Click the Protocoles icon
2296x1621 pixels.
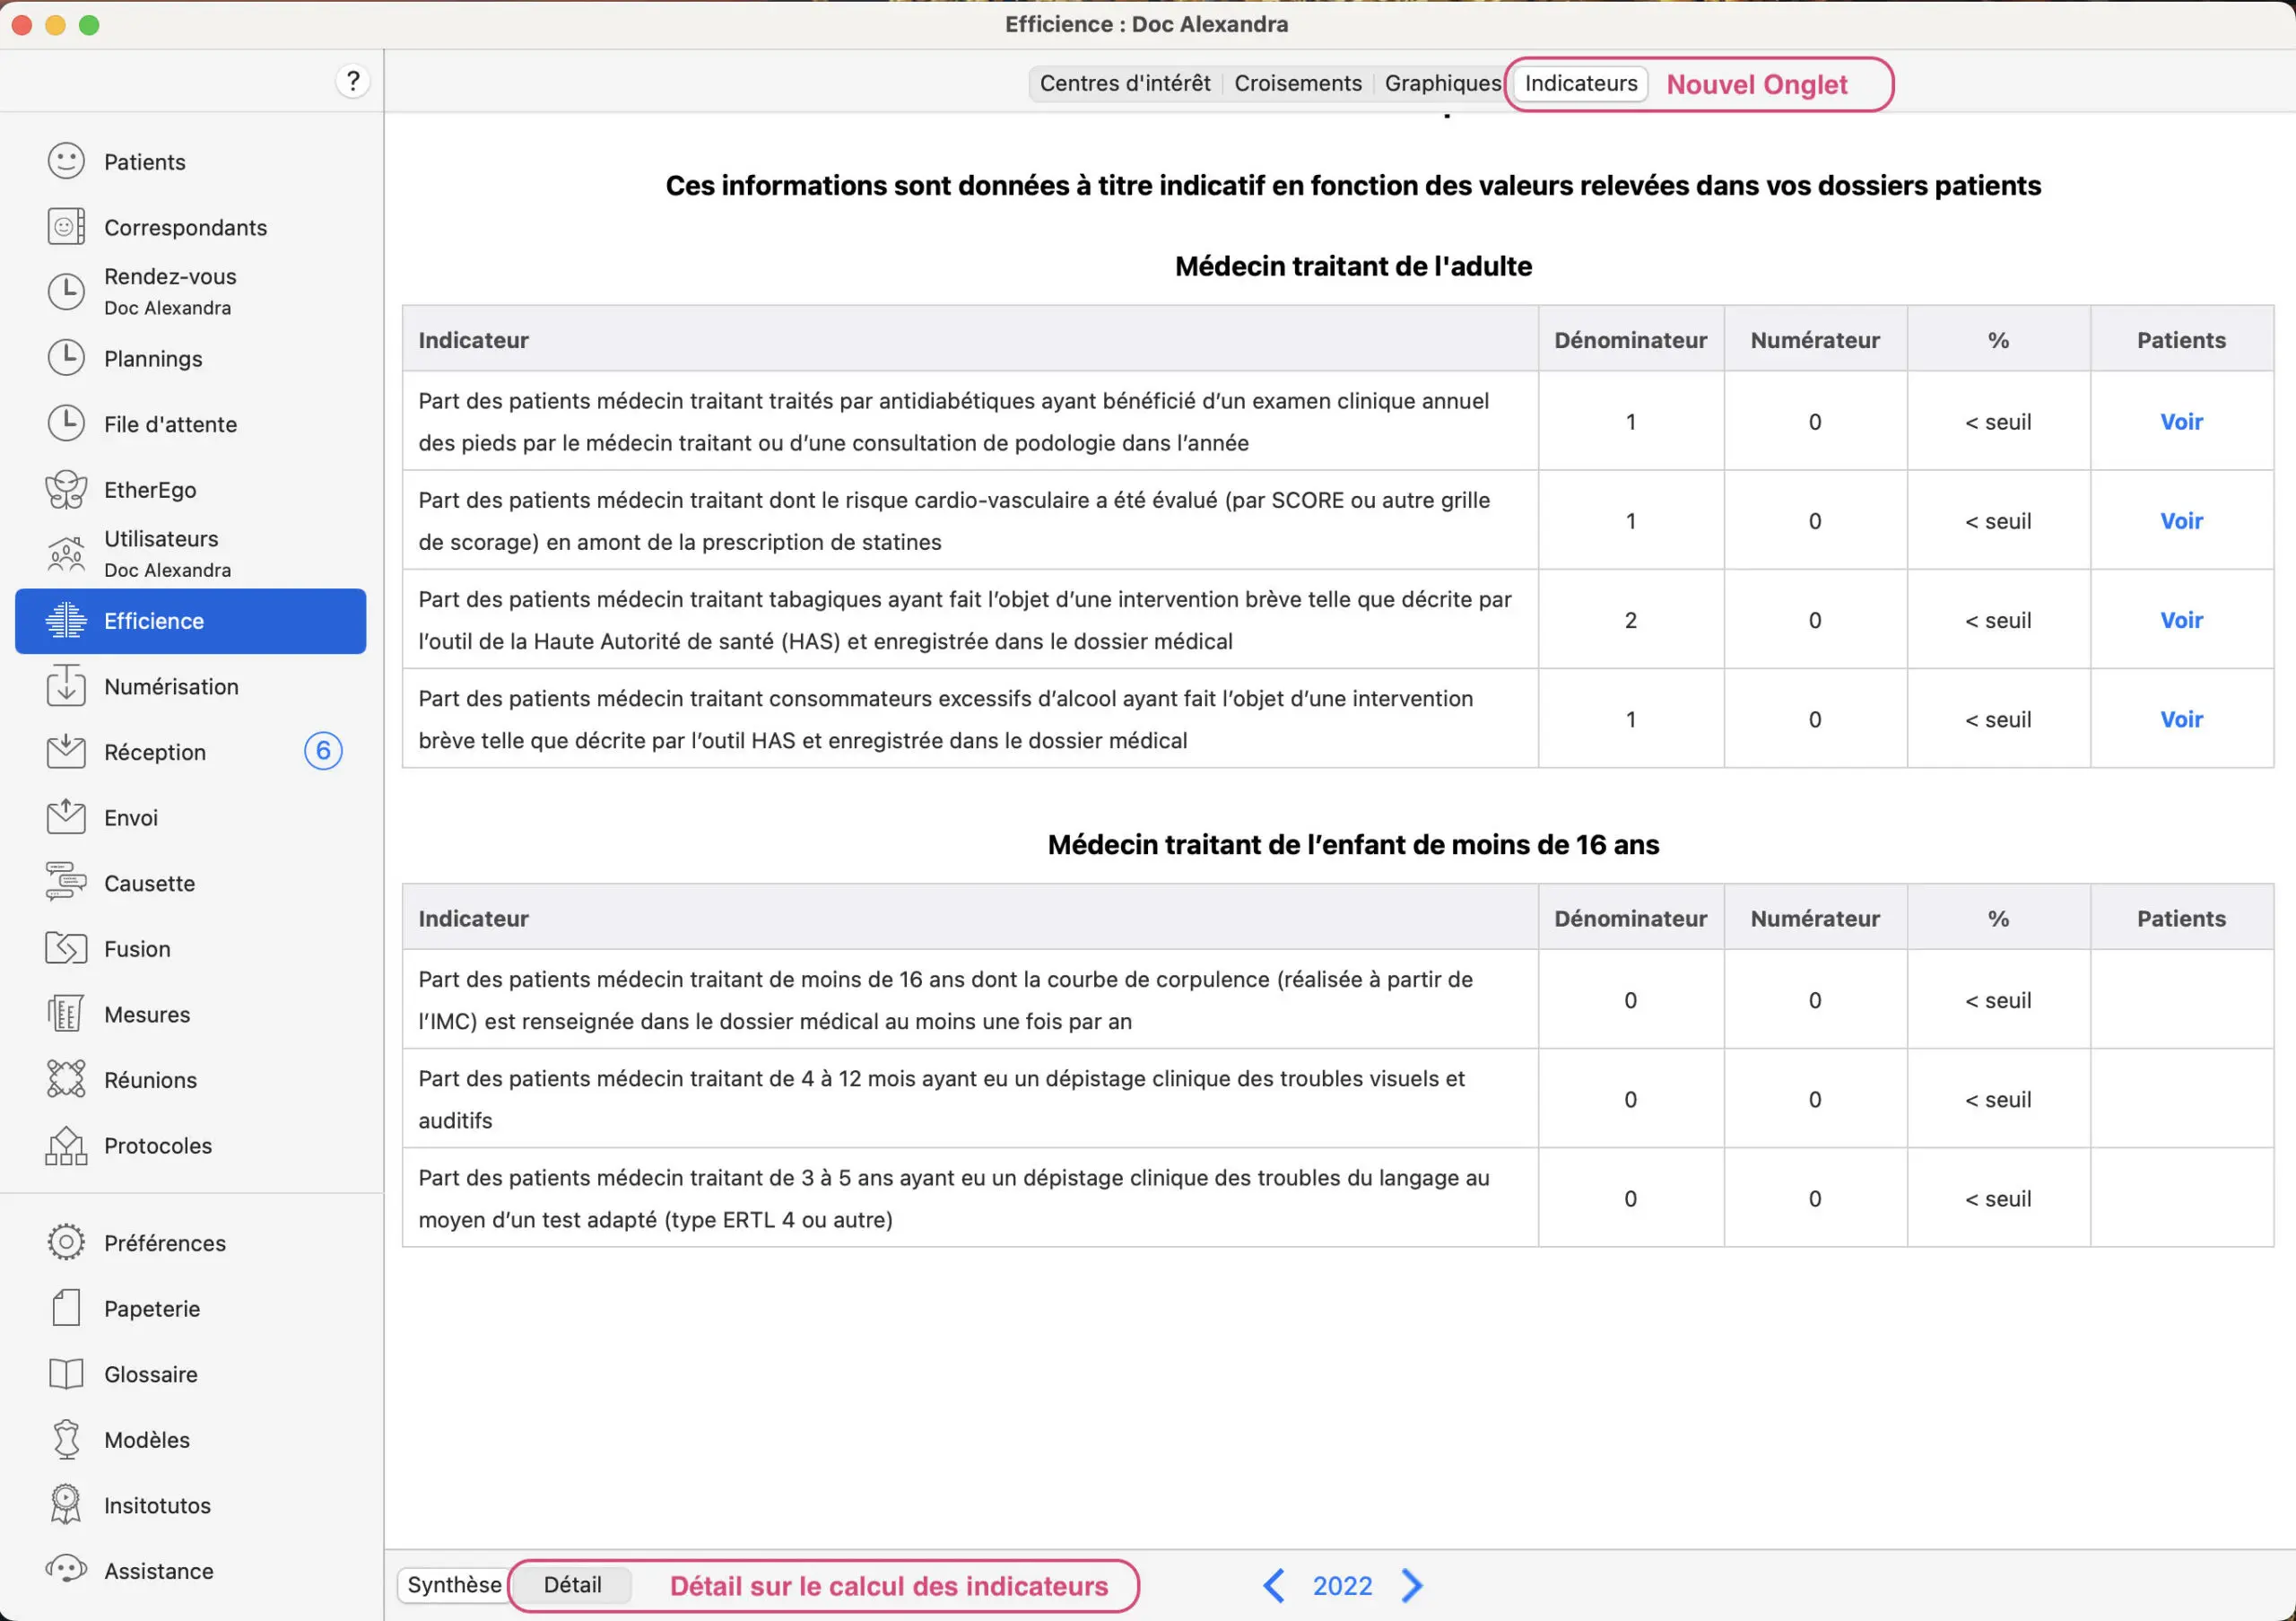(66, 1145)
